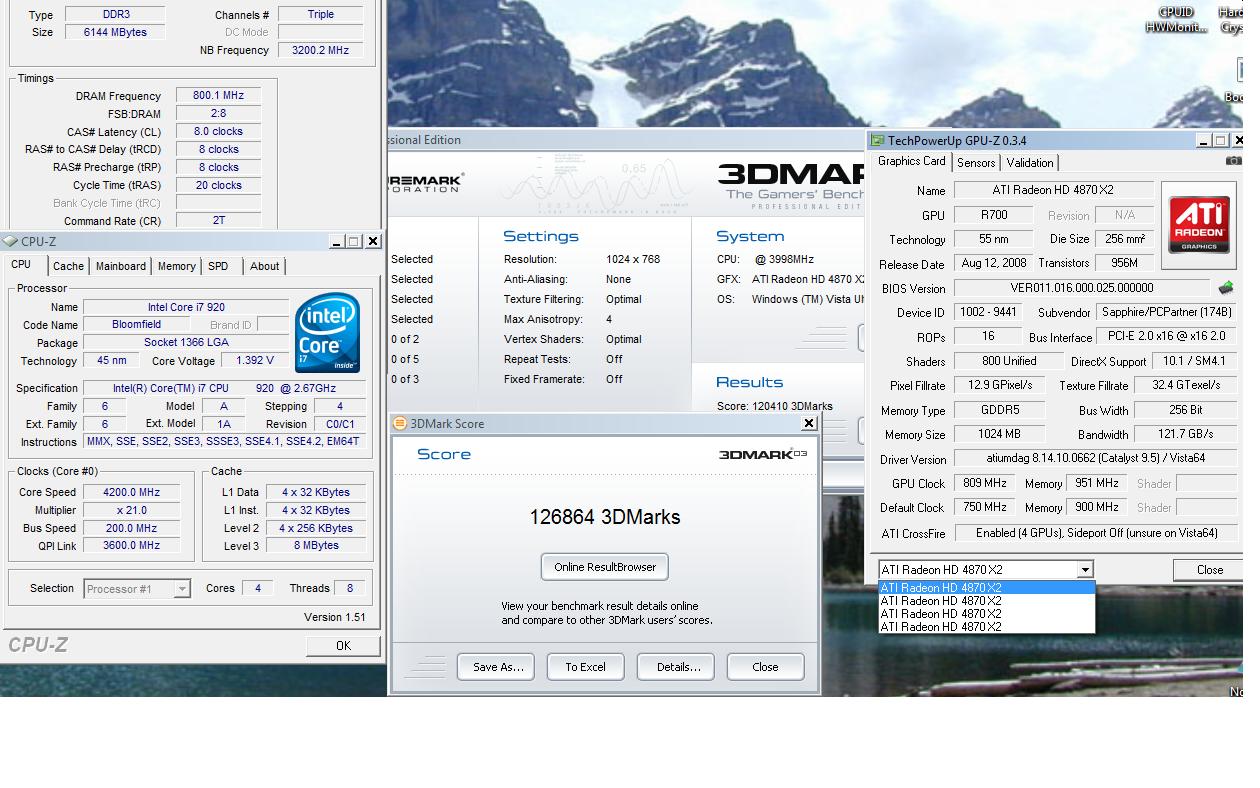Click the GPU Clock value 809 MHz
The image size is (1260, 788).
pos(985,483)
